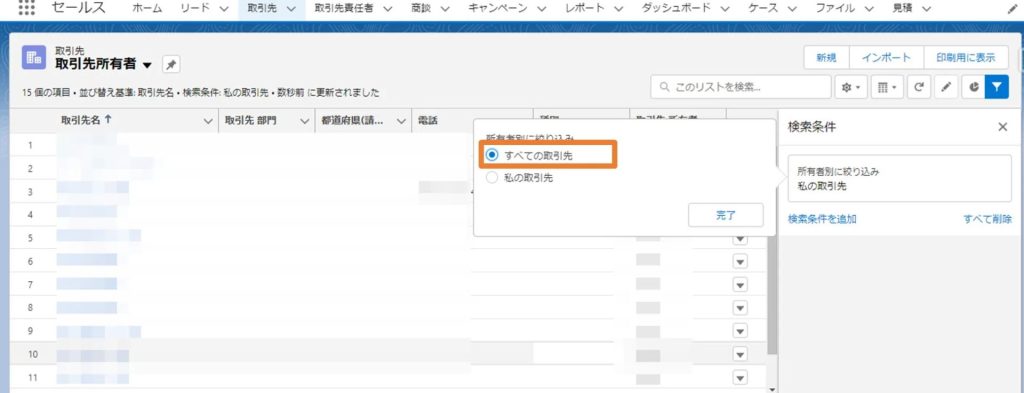
Task: Open the 見積 tab
Action: coord(903,8)
